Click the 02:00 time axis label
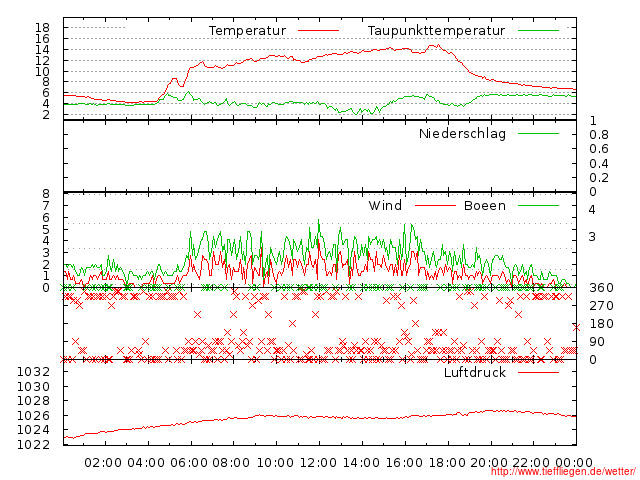This screenshot has width=640, height=480. click(103, 463)
